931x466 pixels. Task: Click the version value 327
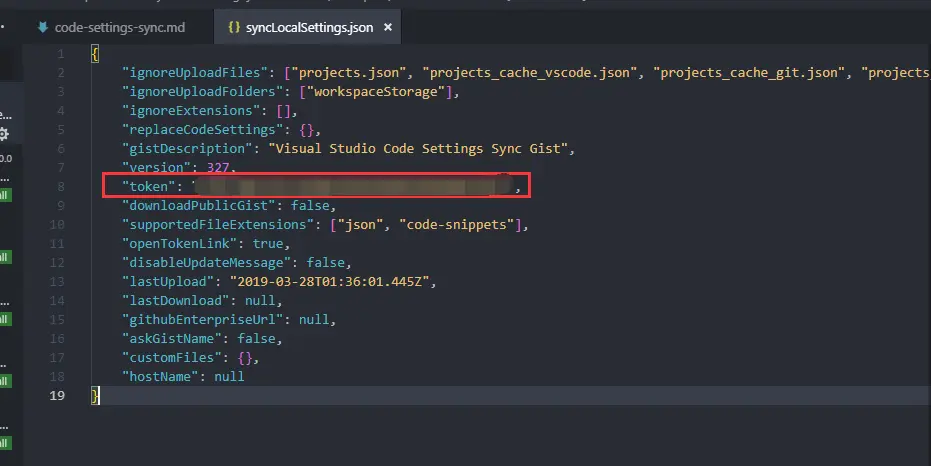[x=218, y=167]
